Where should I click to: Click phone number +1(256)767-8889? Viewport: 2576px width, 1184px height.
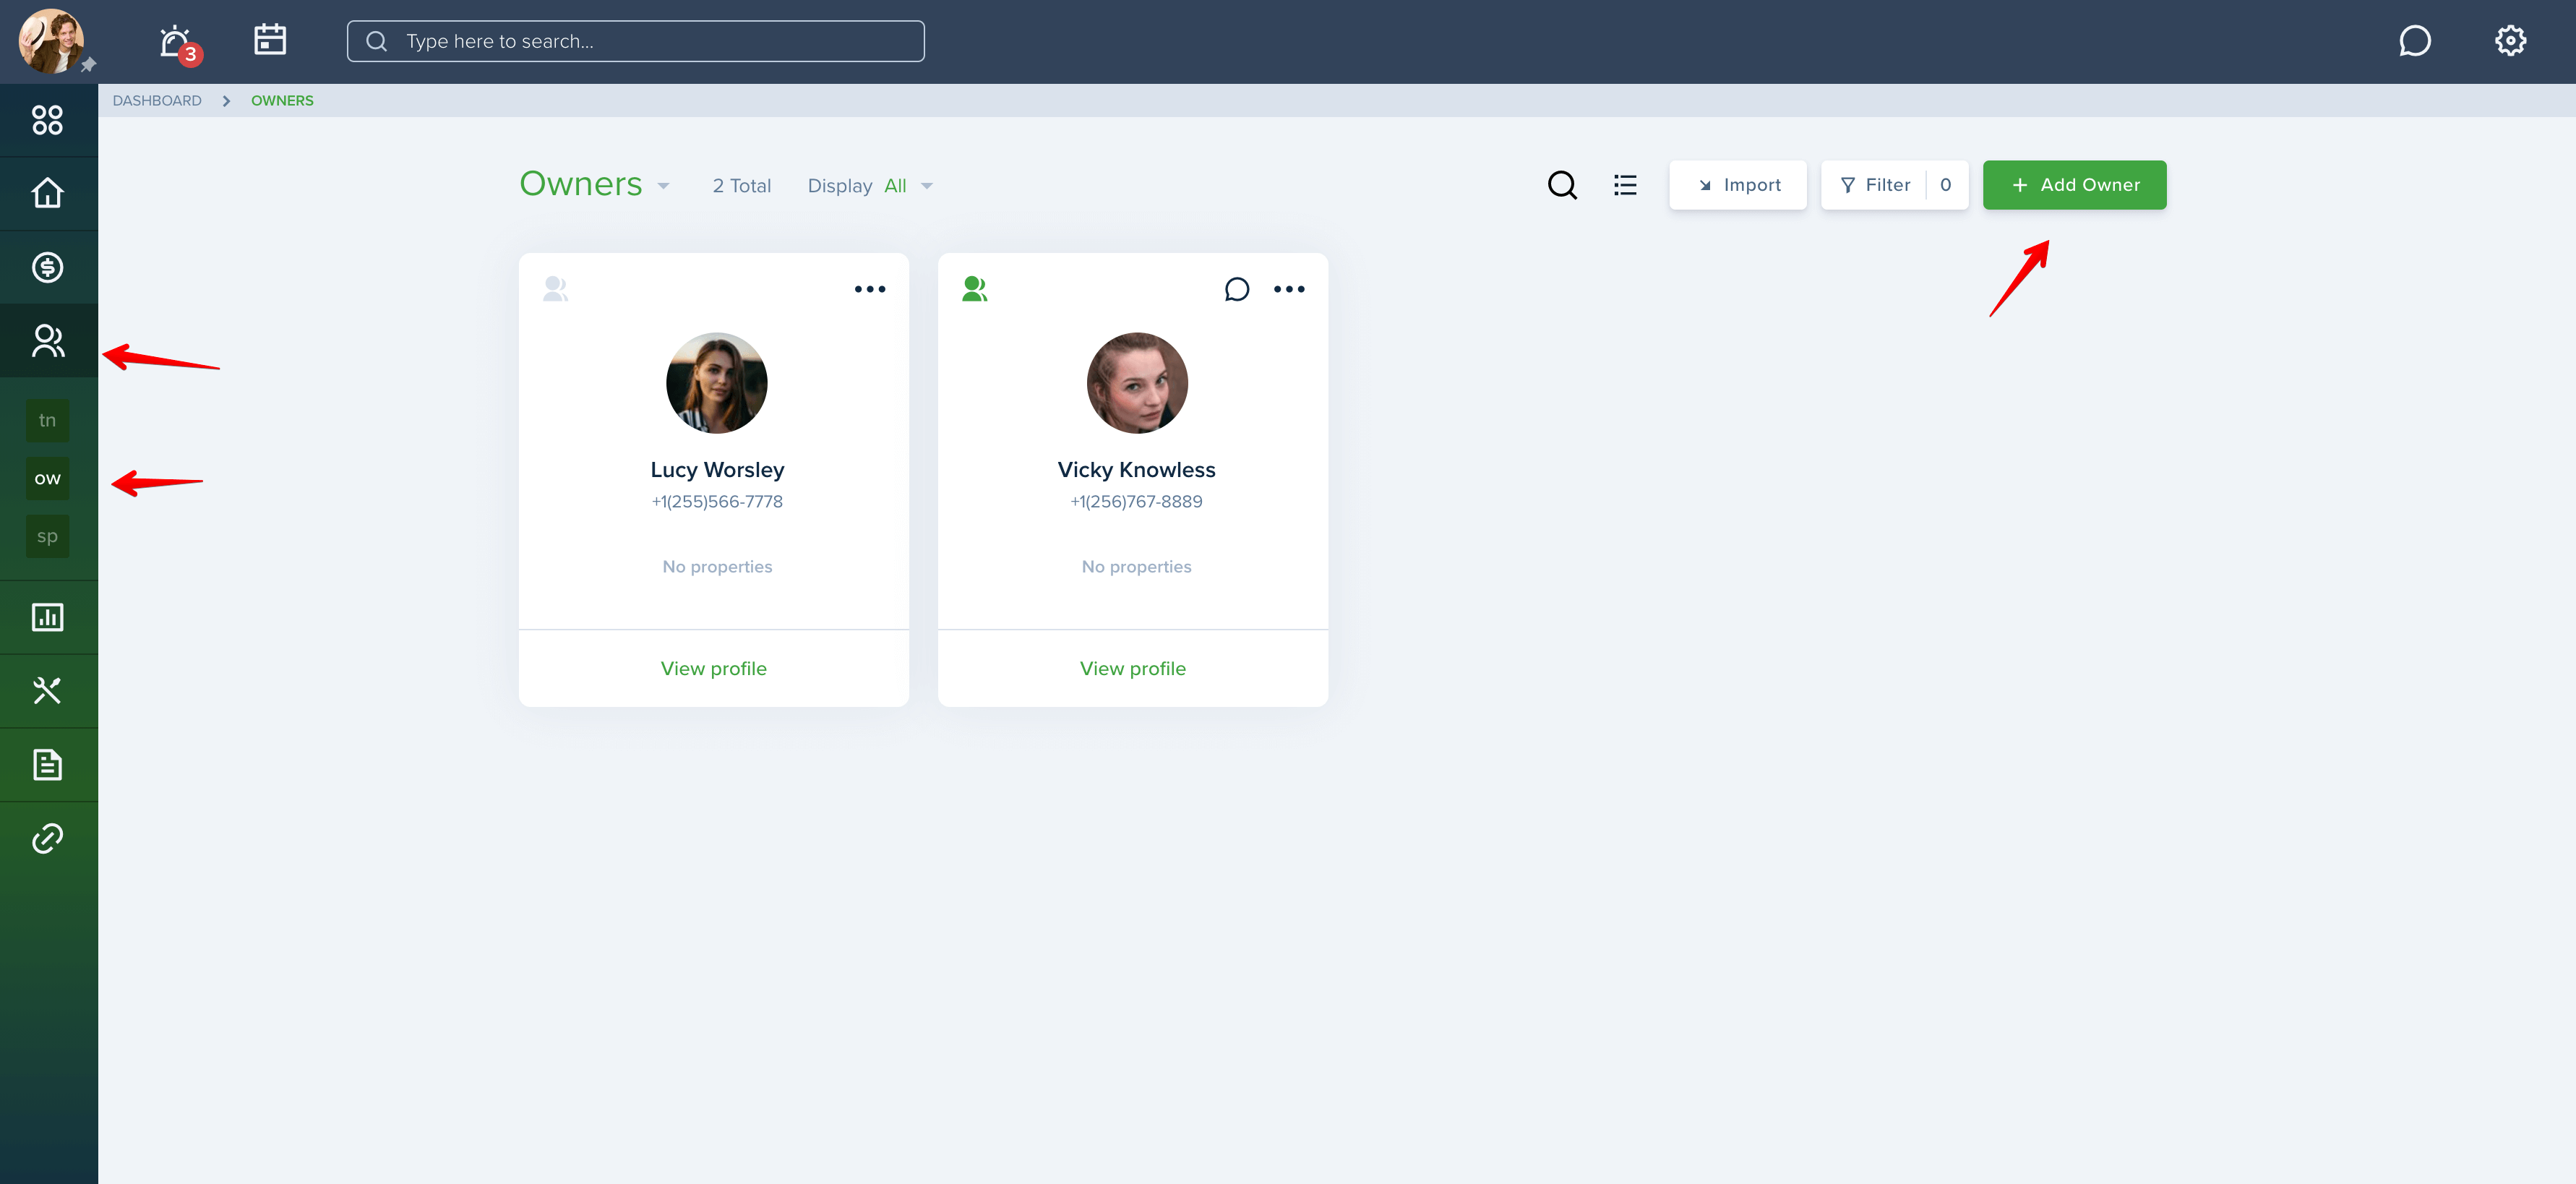[1137, 502]
